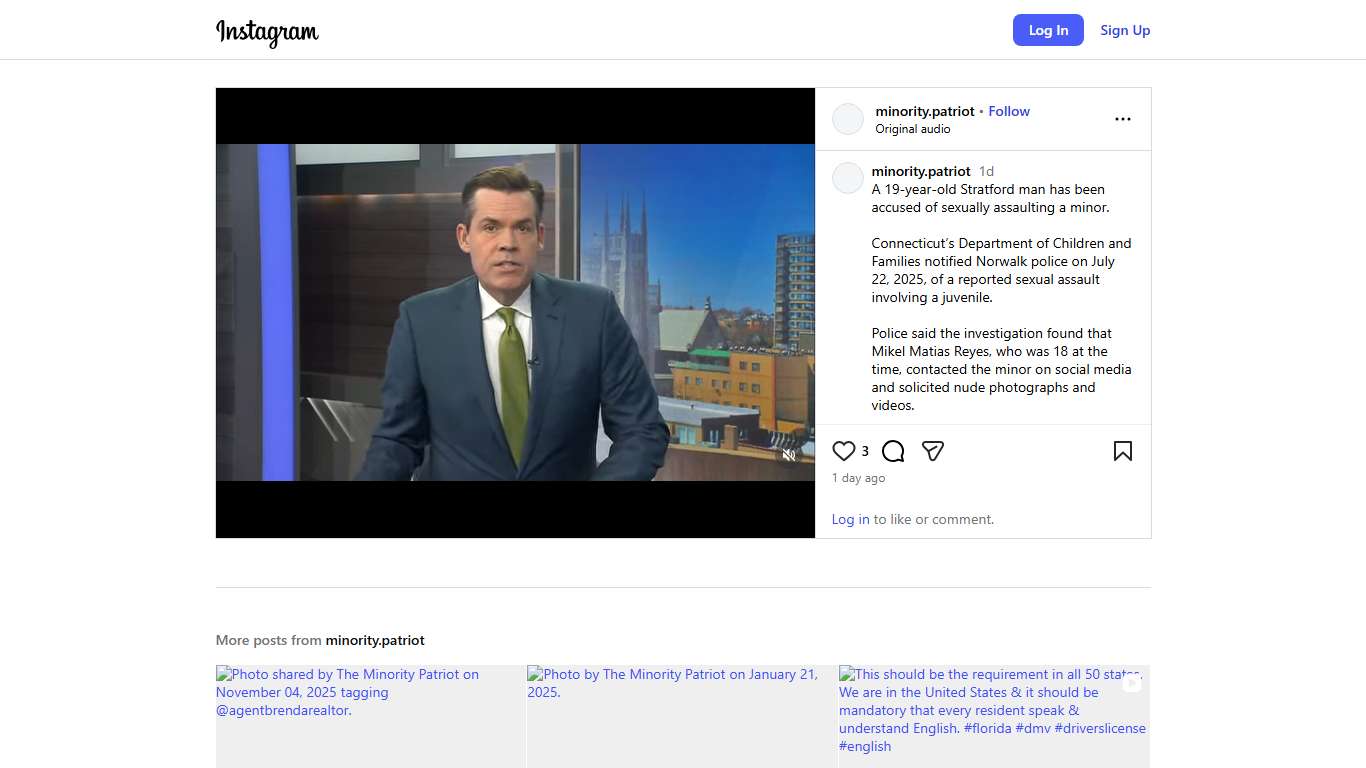Click the news anchor video to play

pos(515,312)
